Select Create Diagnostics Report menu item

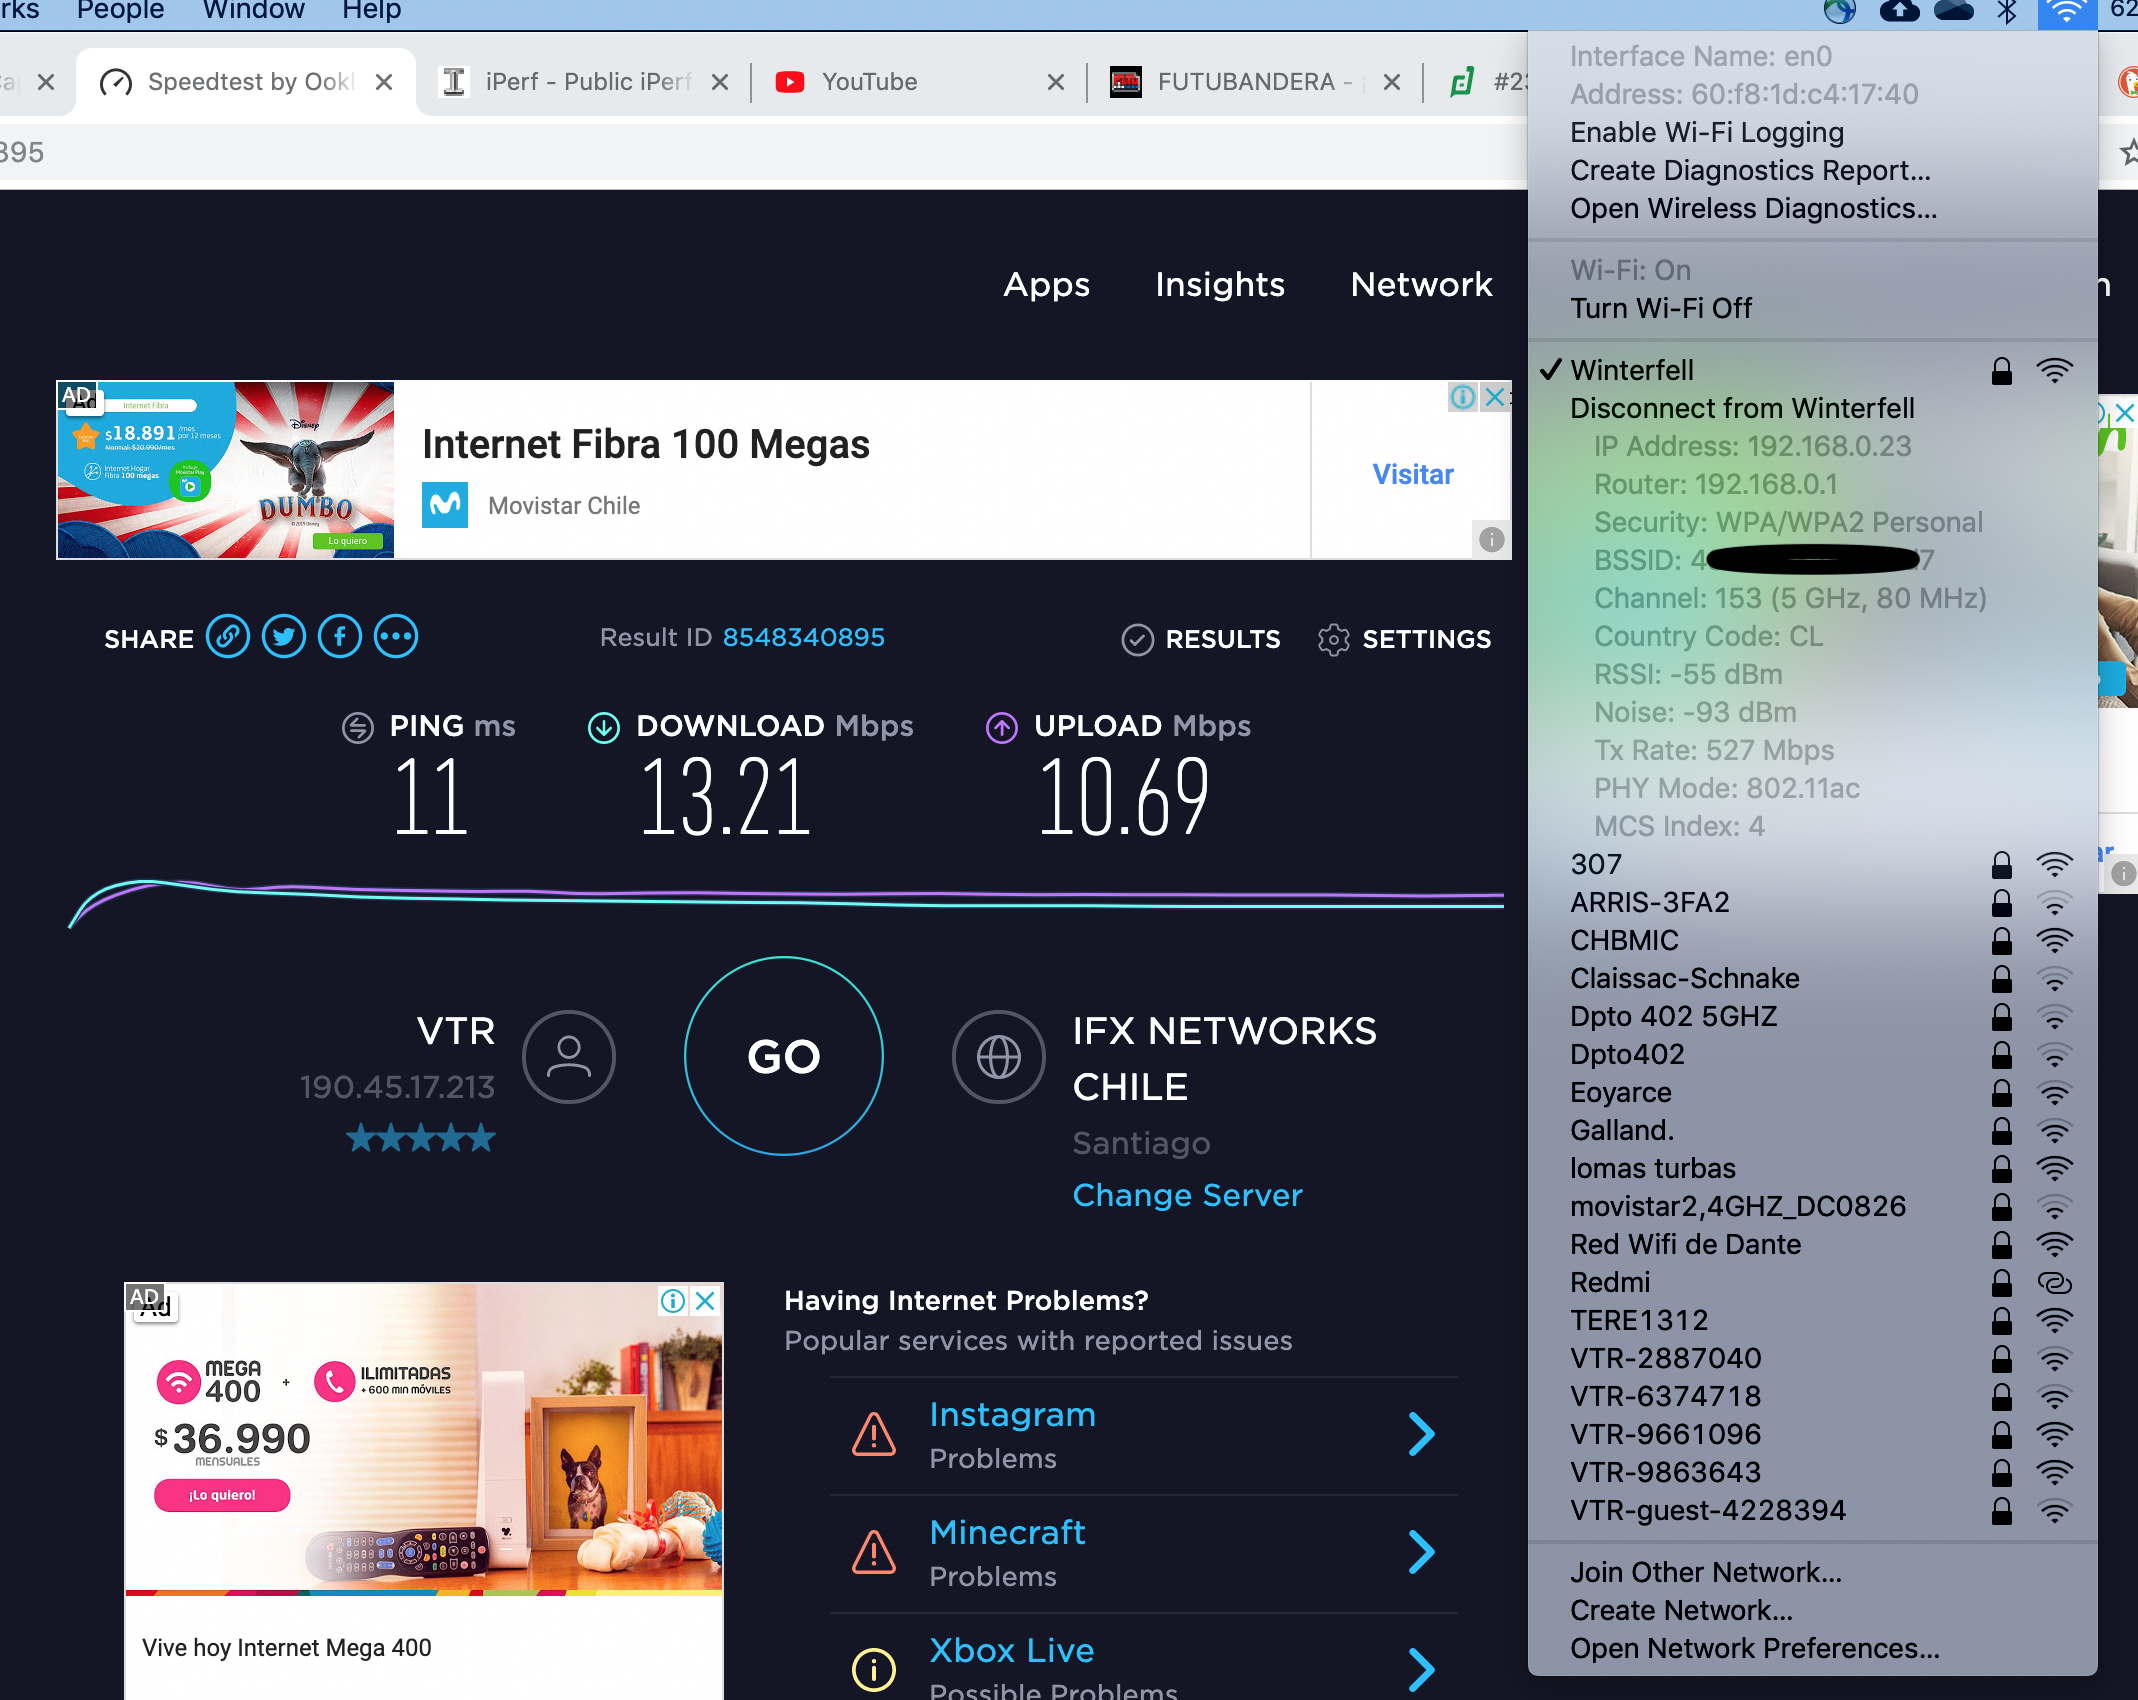click(x=1812, y=170)
